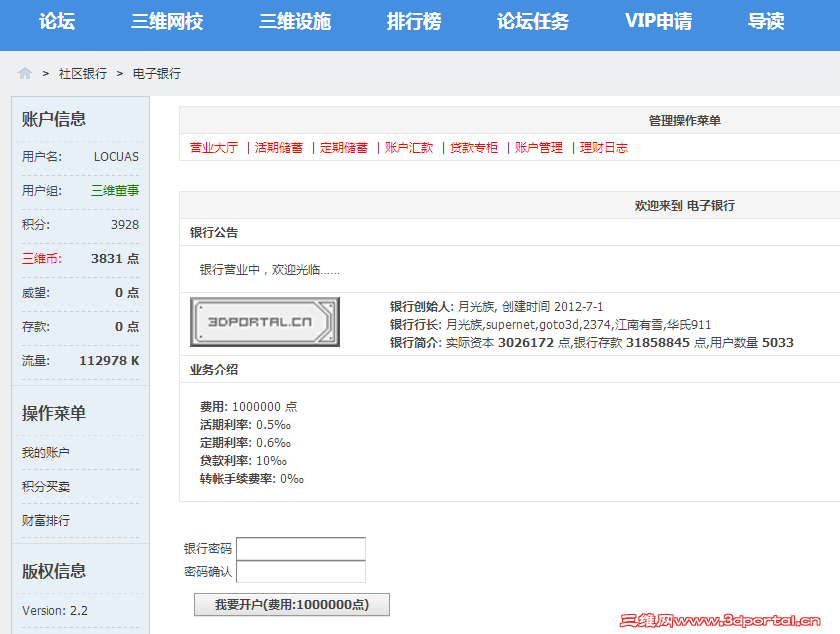The height and width of the screenshot is (634, 840).
Task: Open the 导读 navigation item
Action: click(x=766, y=21)
